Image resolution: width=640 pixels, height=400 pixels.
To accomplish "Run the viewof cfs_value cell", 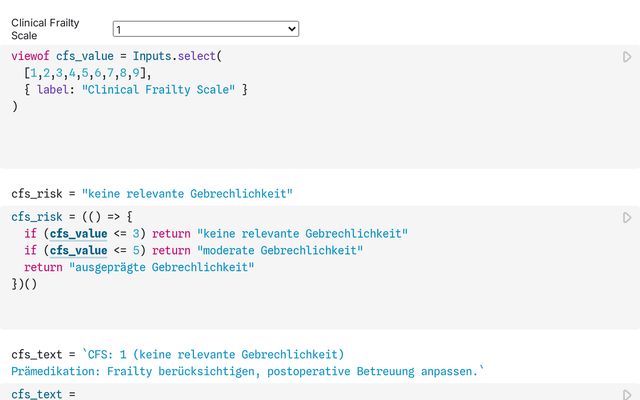I will coord(627,57).
